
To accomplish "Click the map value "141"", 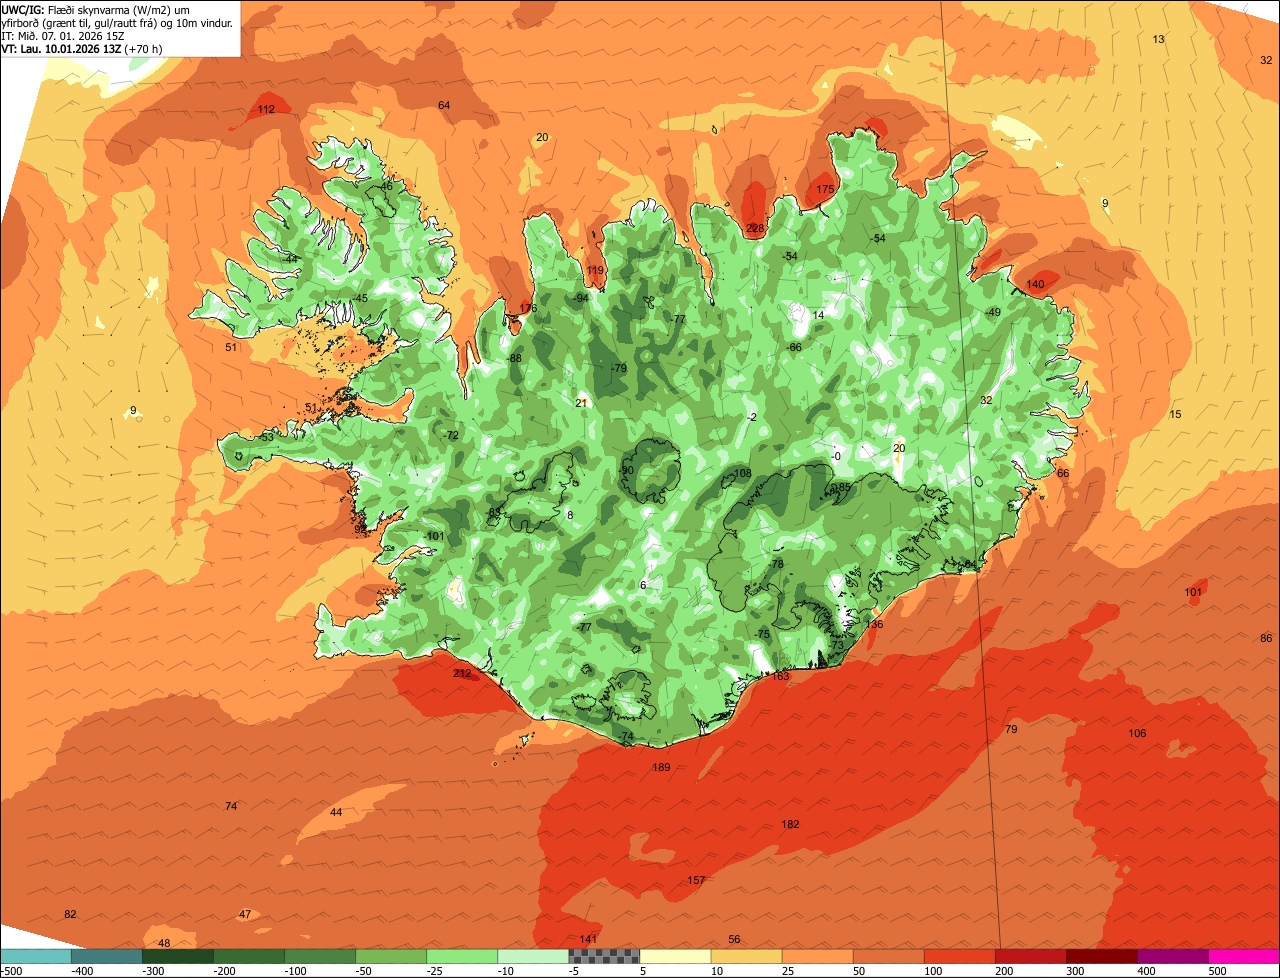I will 588,939.
